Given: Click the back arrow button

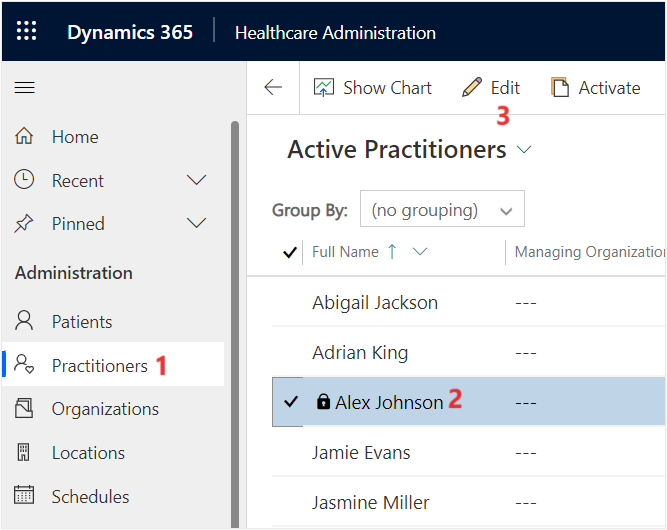Looking at the screenshot, I should tap(273, 88).
